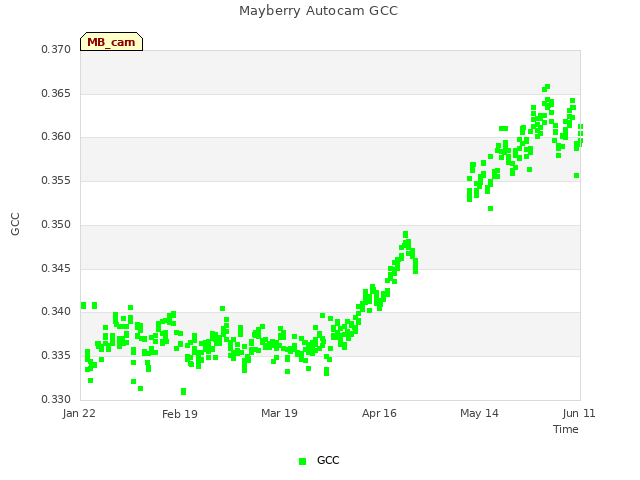Click the May 14 x-axis label
Viewport: 640px width, 480px height.
point(479,413)
